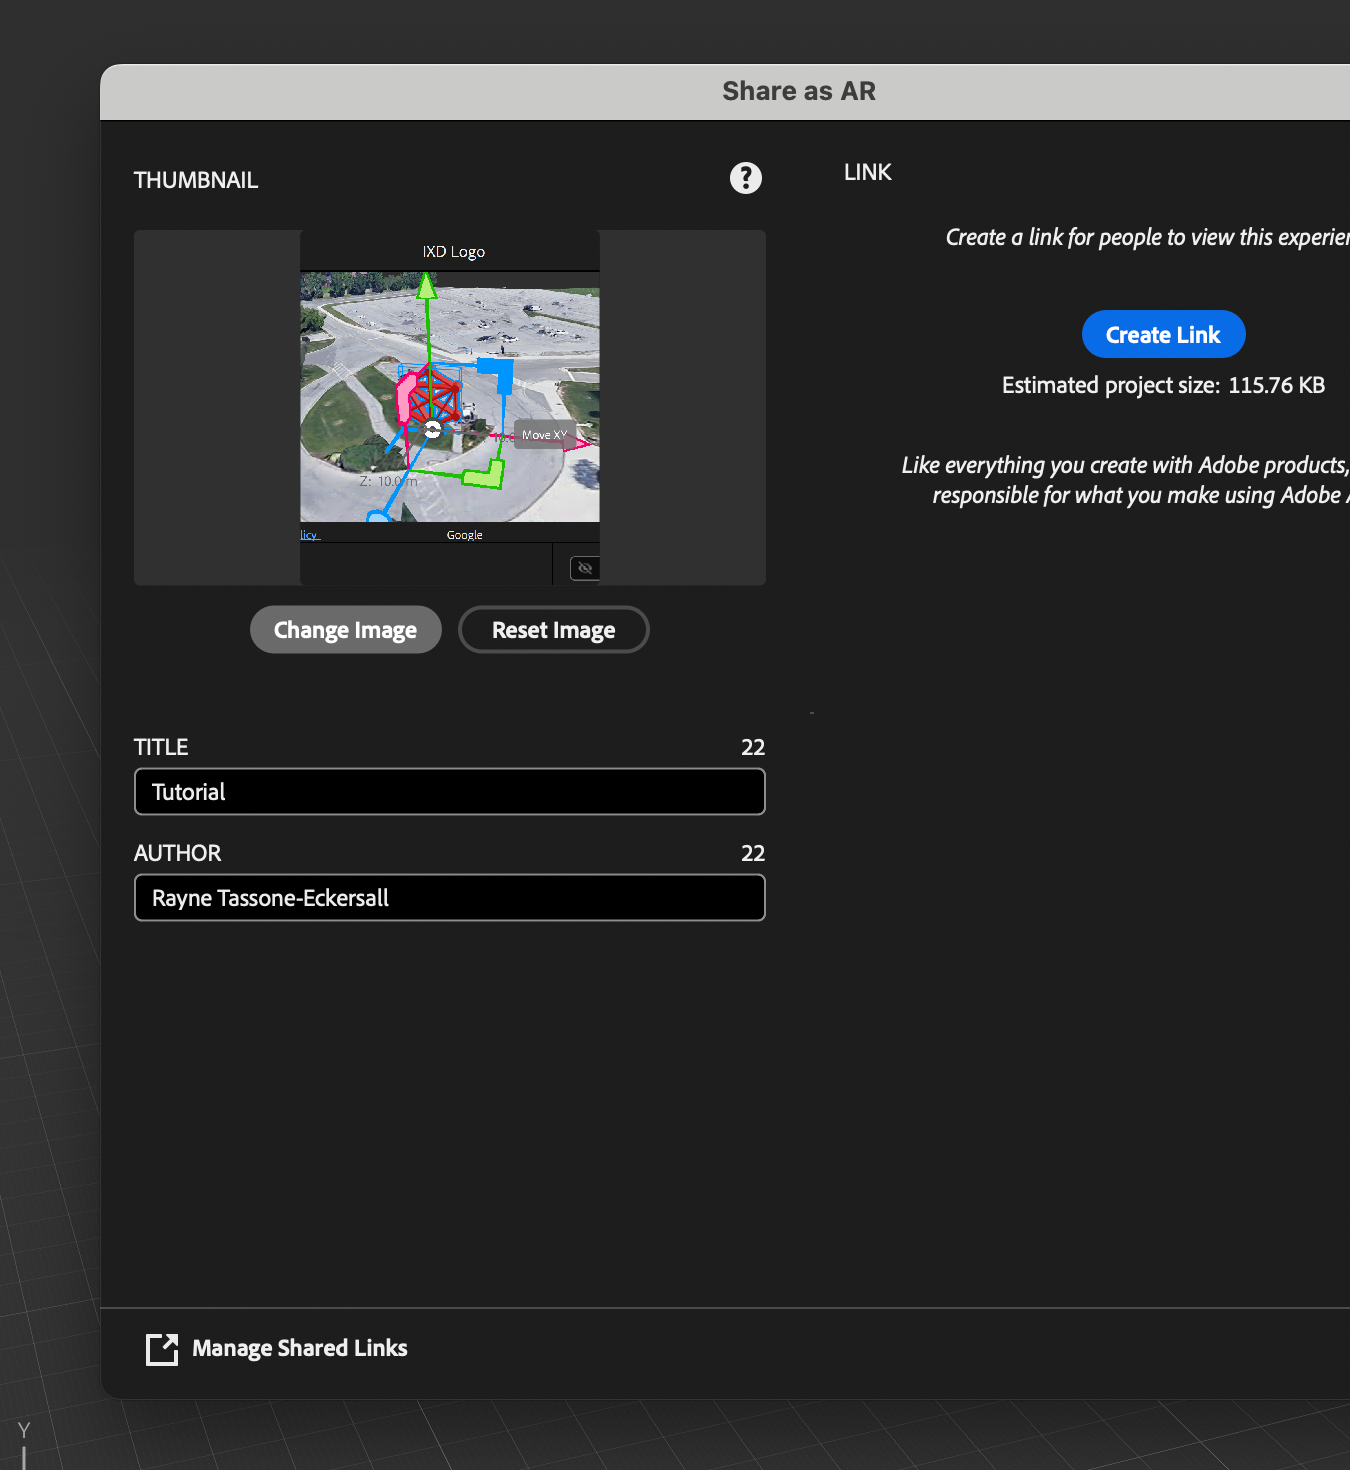
Task: Open the Share as AR help icon
Action: 745,177
